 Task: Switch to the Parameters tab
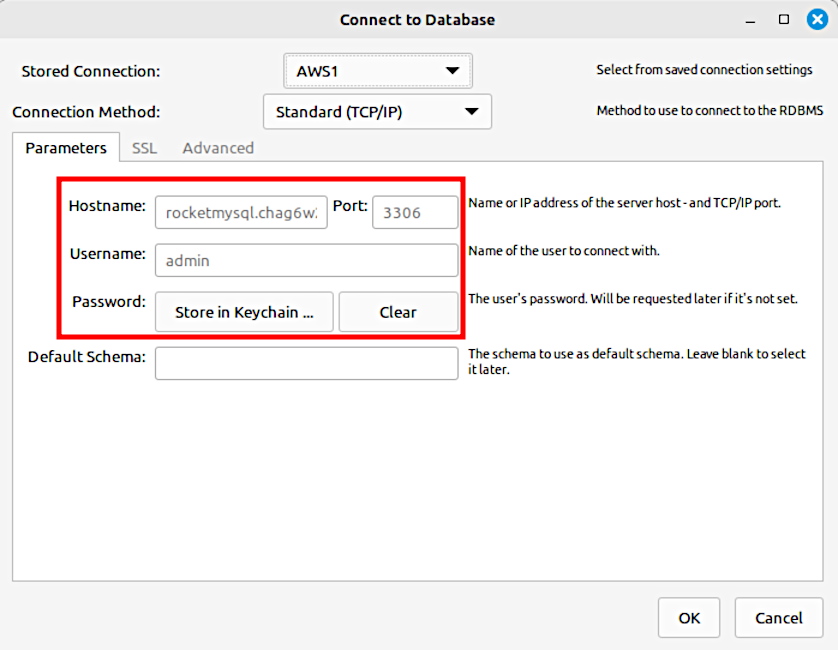[x=66, y=148]
